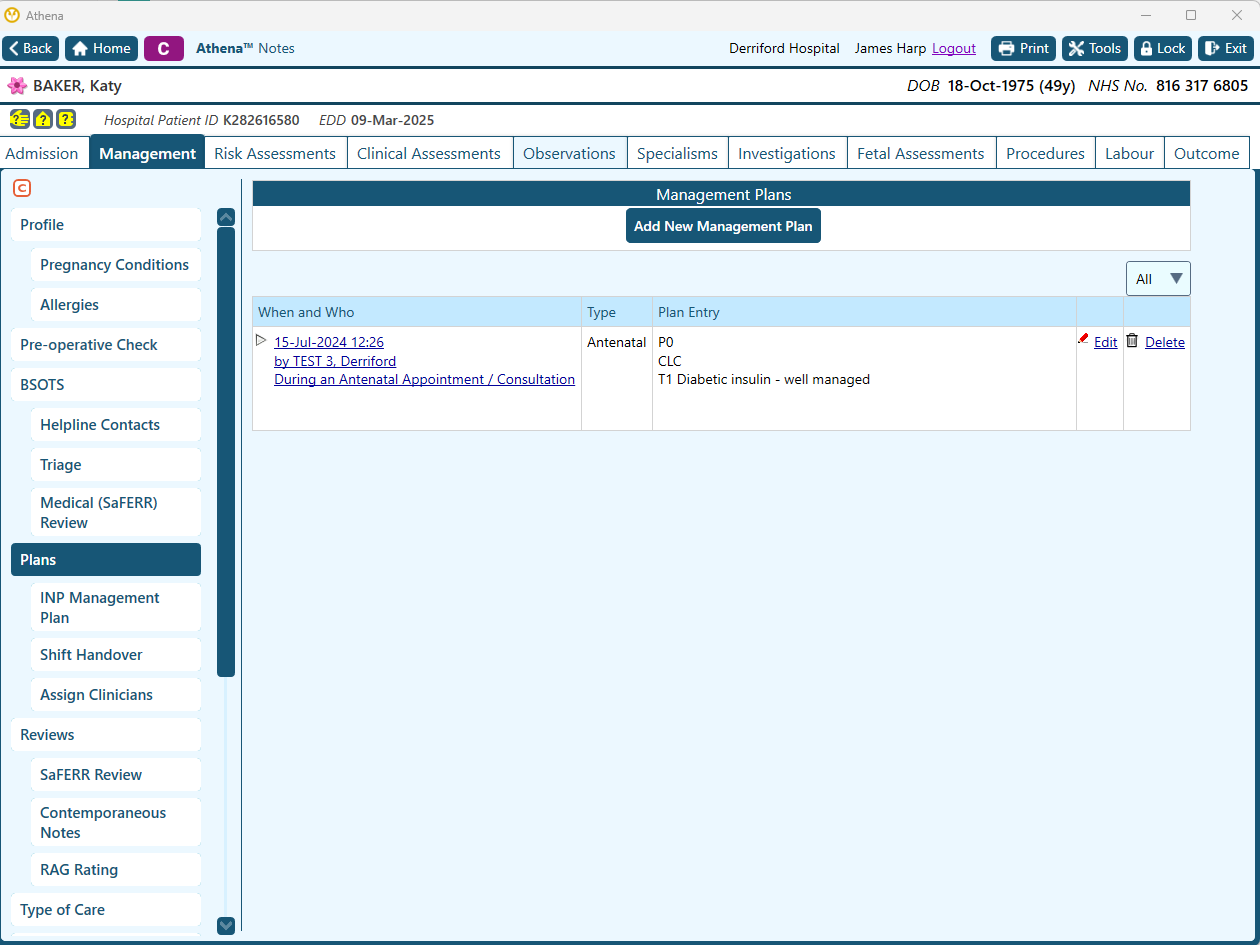Open the Labour tab
This screenshot has width=1260, height=945.
(x=1129, y=153)
